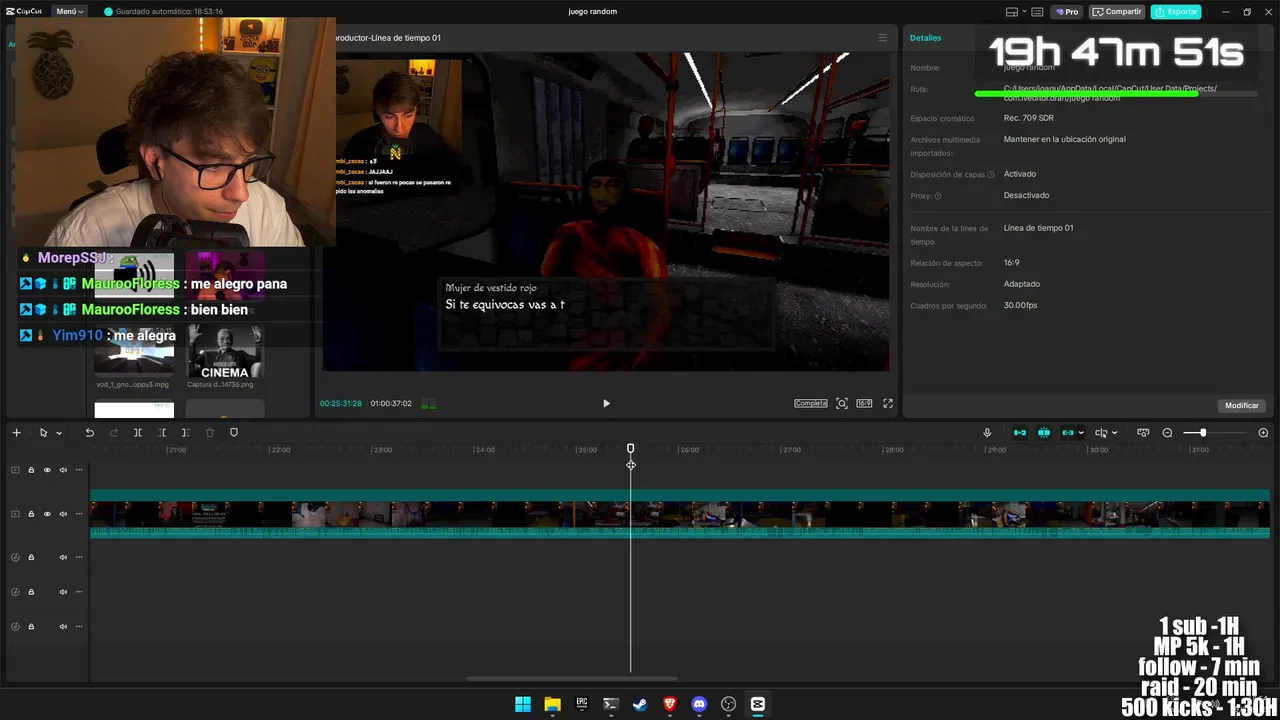The width and height of the screenshot is (1280, 720).
Task: Open File Explorer from taskbar
Action: tap(552, 704)
